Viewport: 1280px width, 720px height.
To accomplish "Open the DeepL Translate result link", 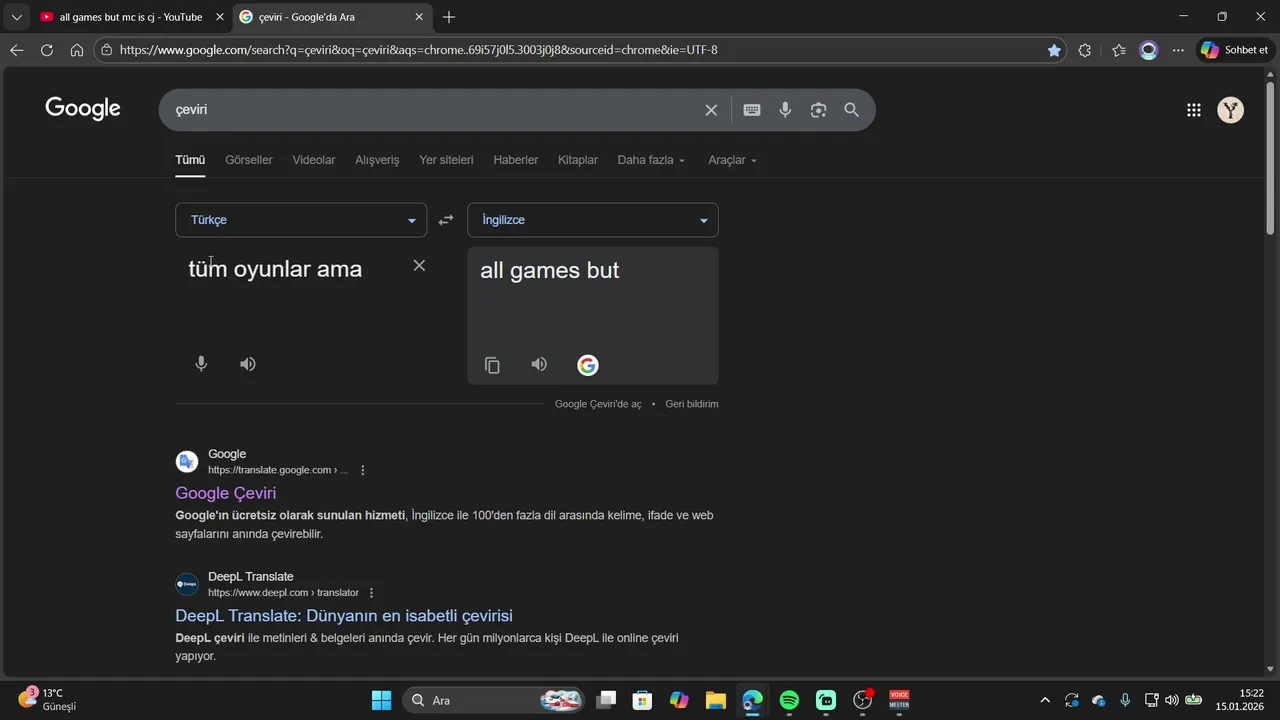I will coord(344,616).
